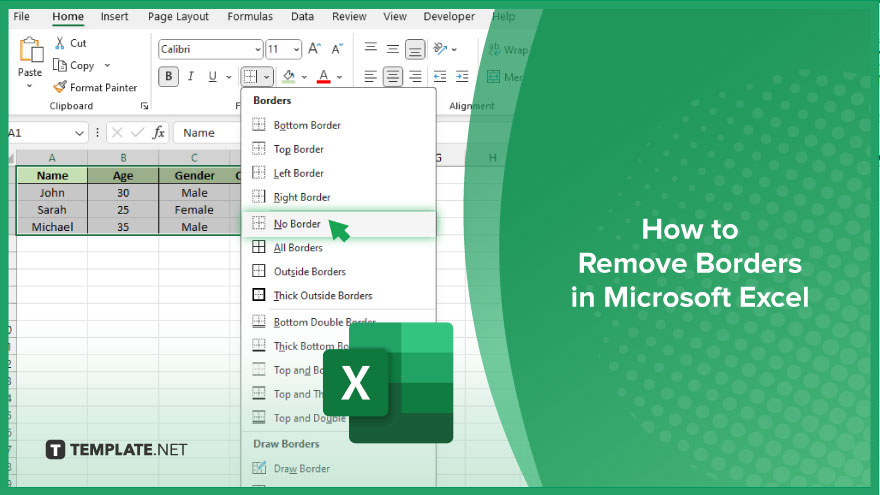Open the Developer tab
Viewport: 880px width, 495px height.
(449, 16)
